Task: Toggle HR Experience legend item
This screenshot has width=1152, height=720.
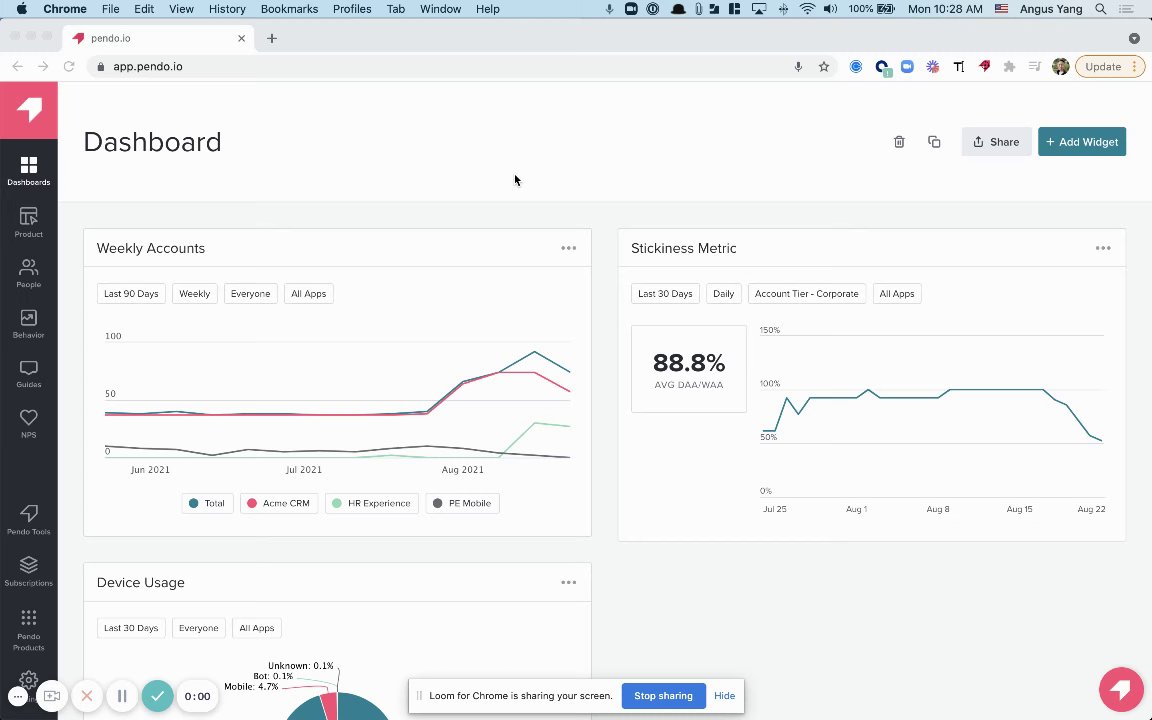Action: [x=372, y=503]
